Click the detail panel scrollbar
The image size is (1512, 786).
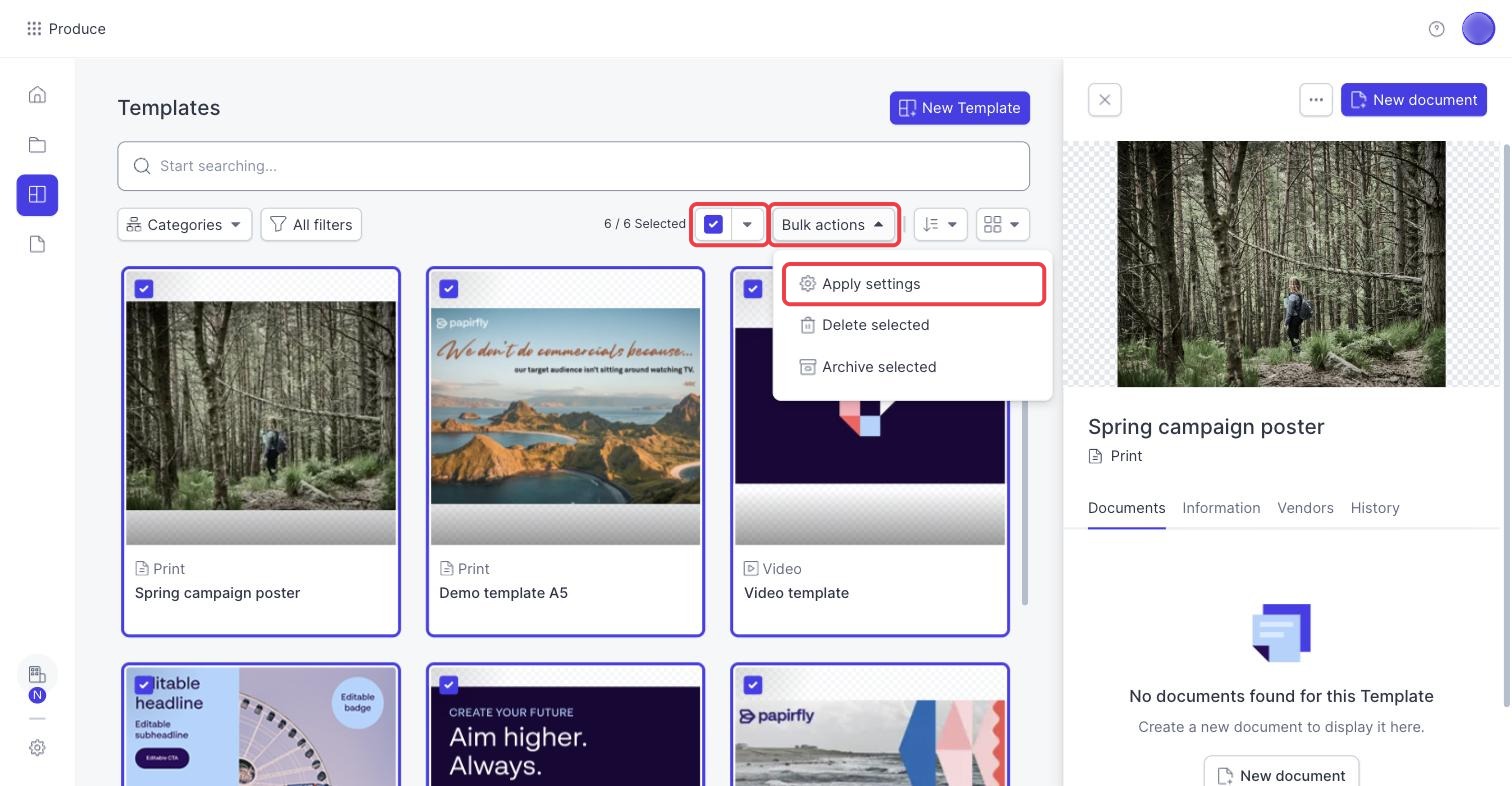pyautogui.click(x=1507, y=425)
